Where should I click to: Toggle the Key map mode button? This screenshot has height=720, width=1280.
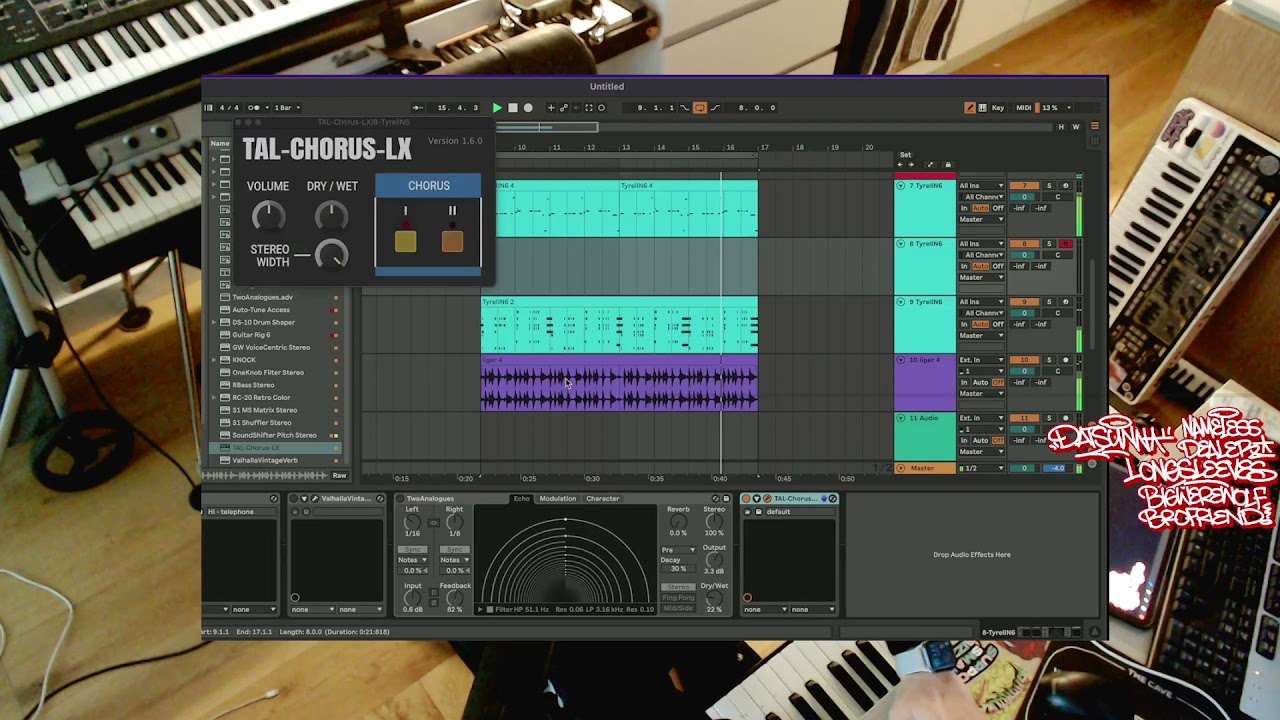tap(997, 108)
